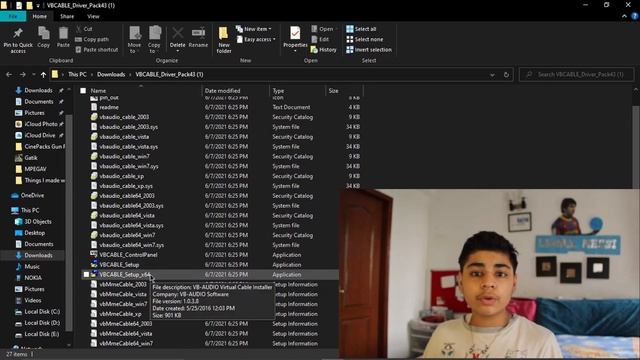Click Select all in the ribbon
The image size is (640, 360).
click(x=361, y=29)
